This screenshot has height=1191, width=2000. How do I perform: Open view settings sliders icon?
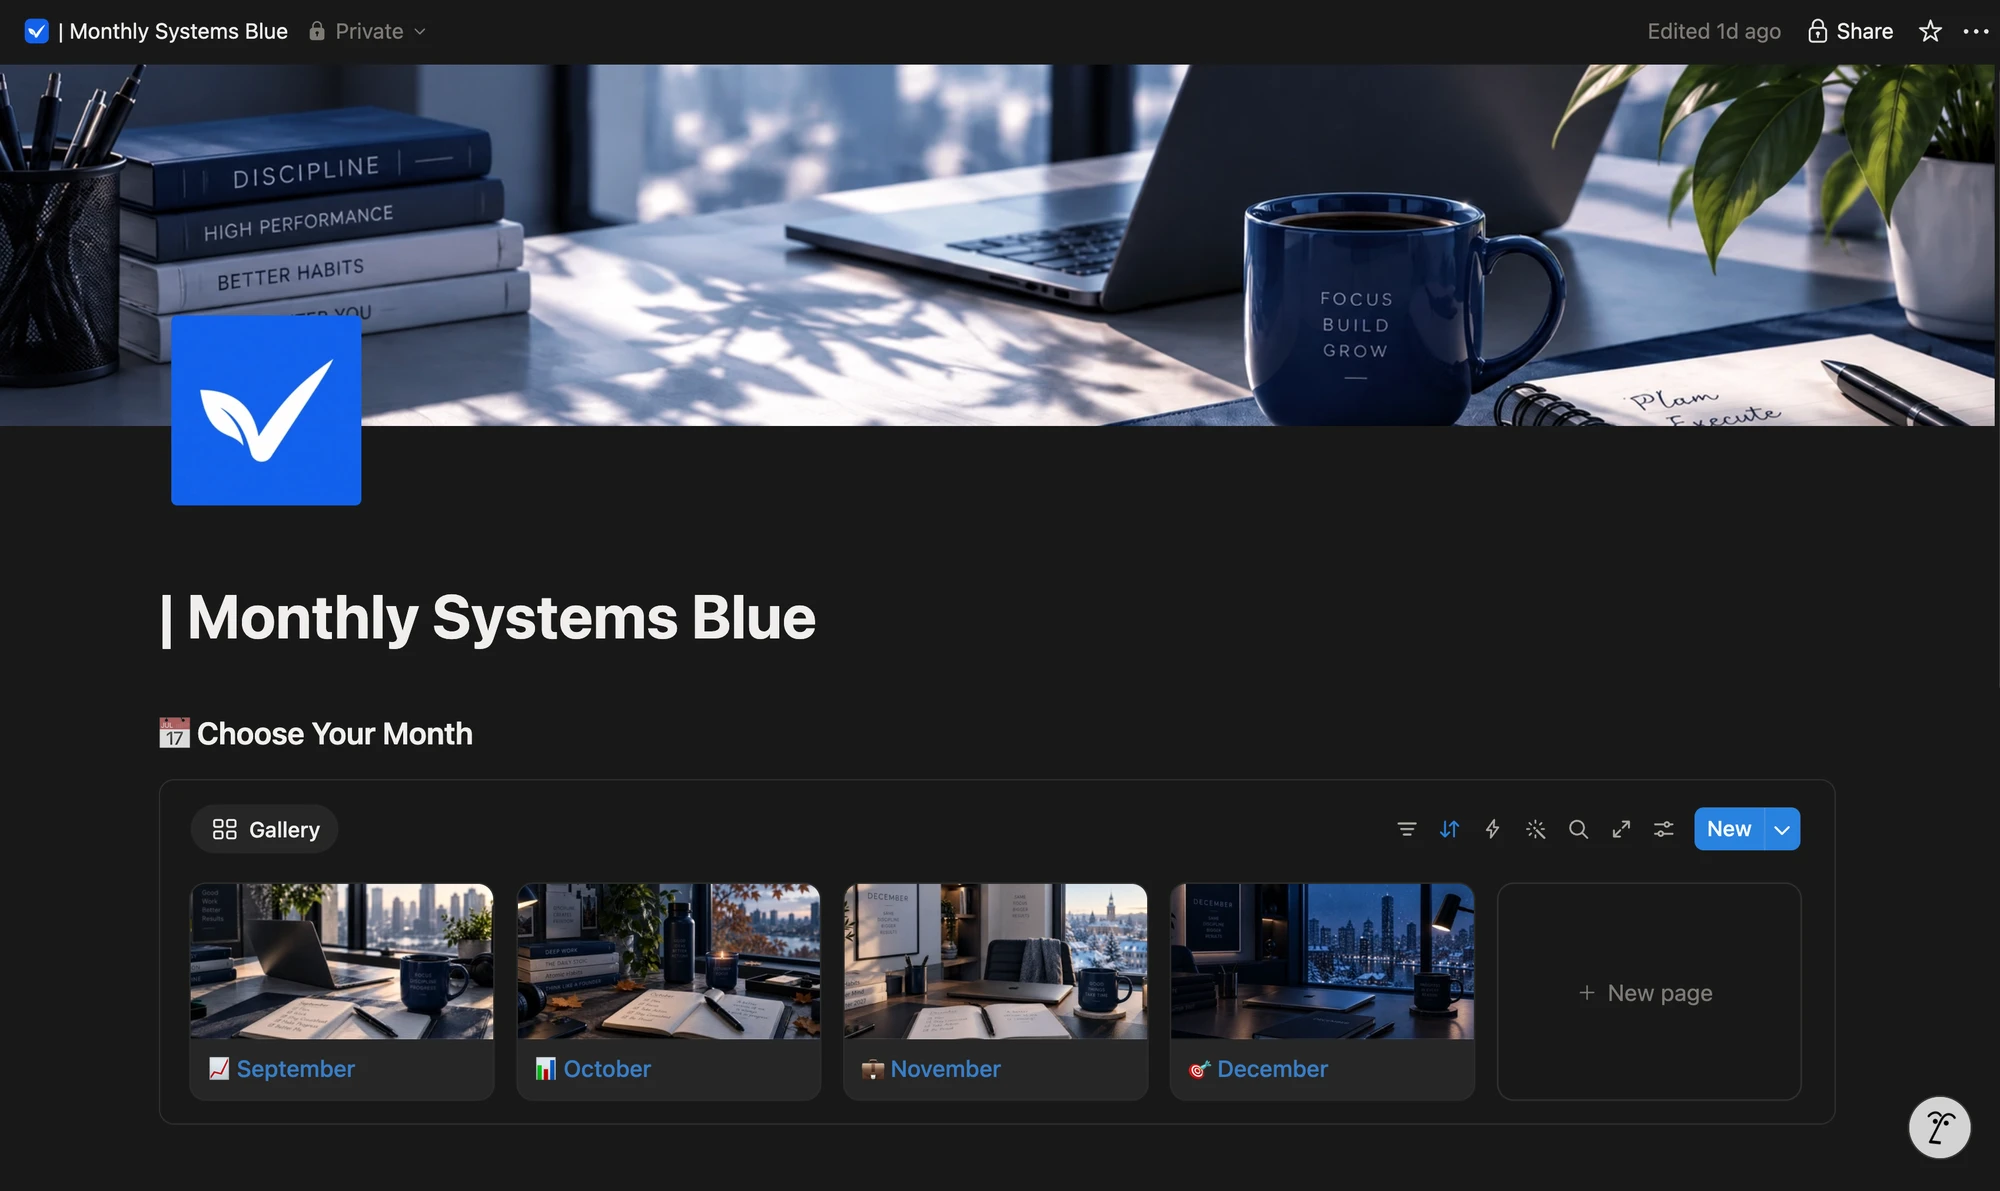[x=1664, y=829]
